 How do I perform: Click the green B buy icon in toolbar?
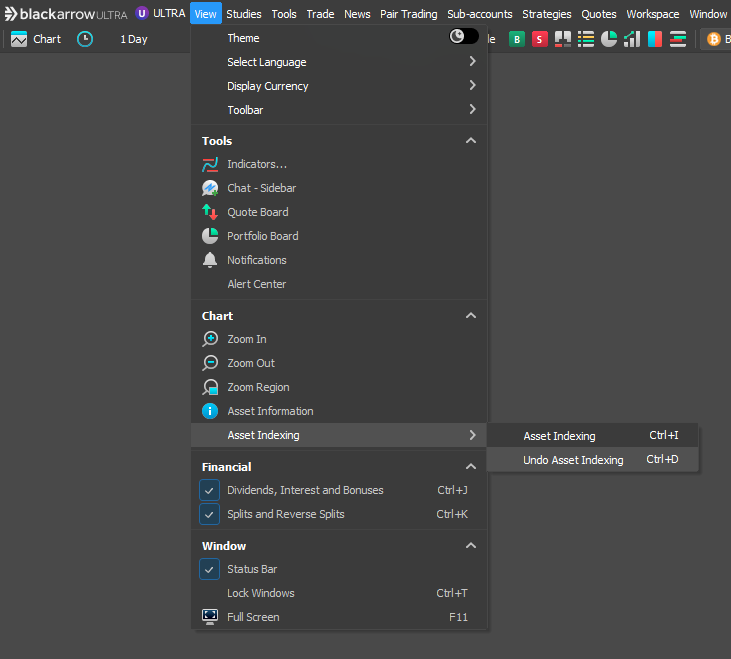[517, 39]
